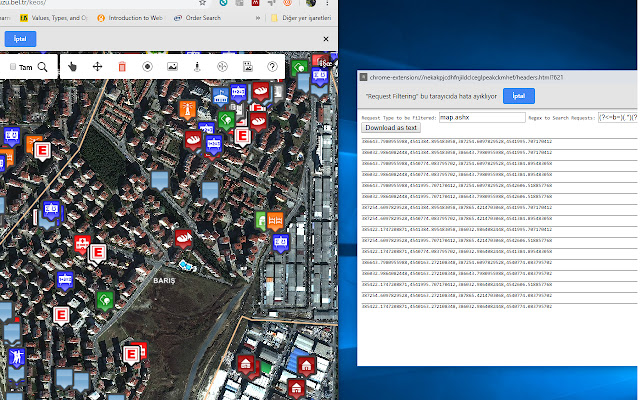Screen dimensions: 640x400
Task: Open the saved picture icon in map toolbar
Action: pos(247,66)
